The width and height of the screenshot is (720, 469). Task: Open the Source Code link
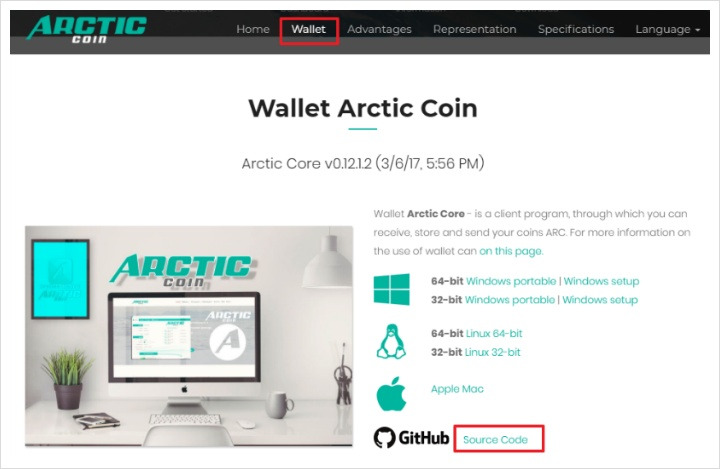(x=495, y=440)
